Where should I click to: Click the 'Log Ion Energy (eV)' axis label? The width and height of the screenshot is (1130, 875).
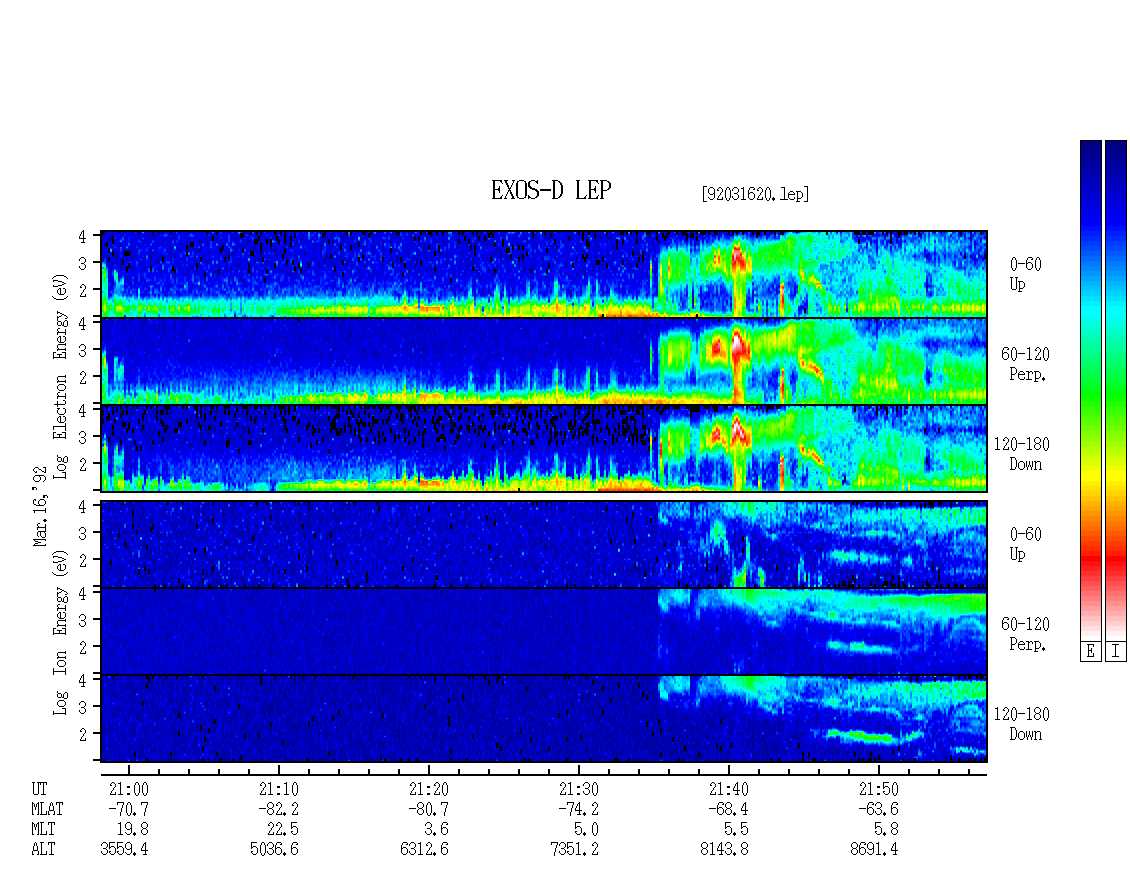coord(61,632)
